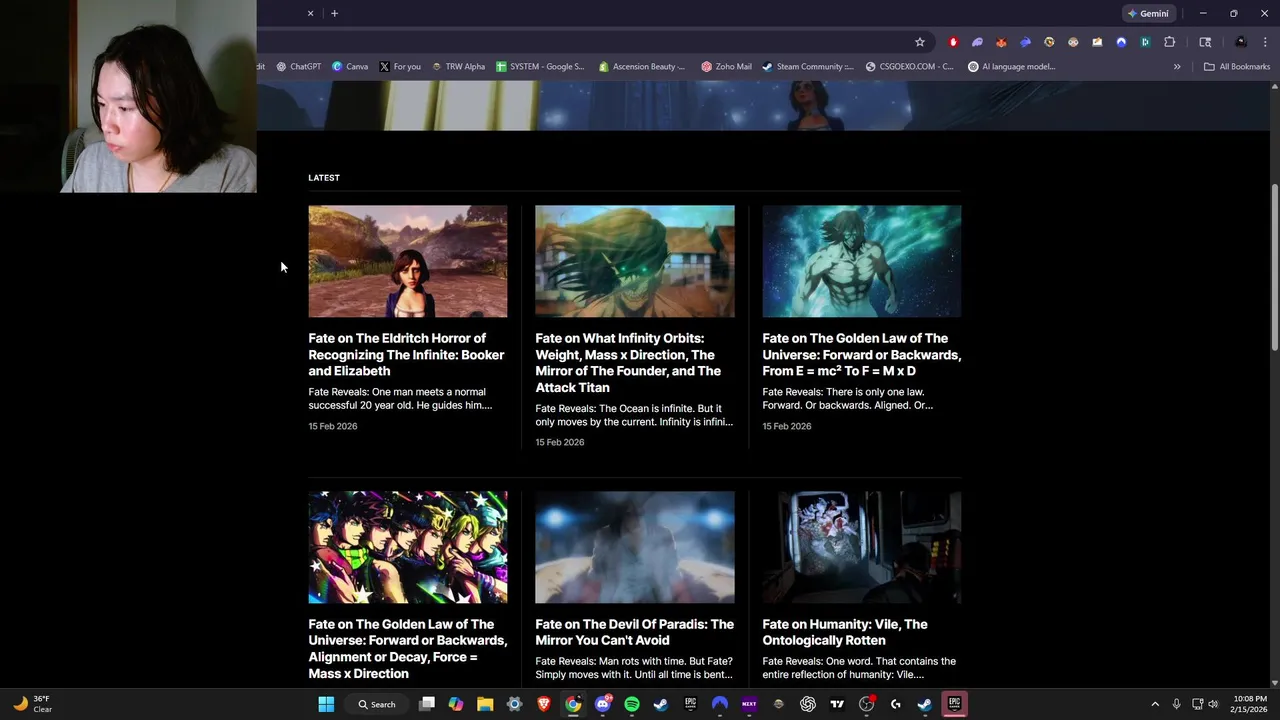Open the ChatGPT bookmark
Screen dimensions: 1280x720
click(x=298, y=67)
